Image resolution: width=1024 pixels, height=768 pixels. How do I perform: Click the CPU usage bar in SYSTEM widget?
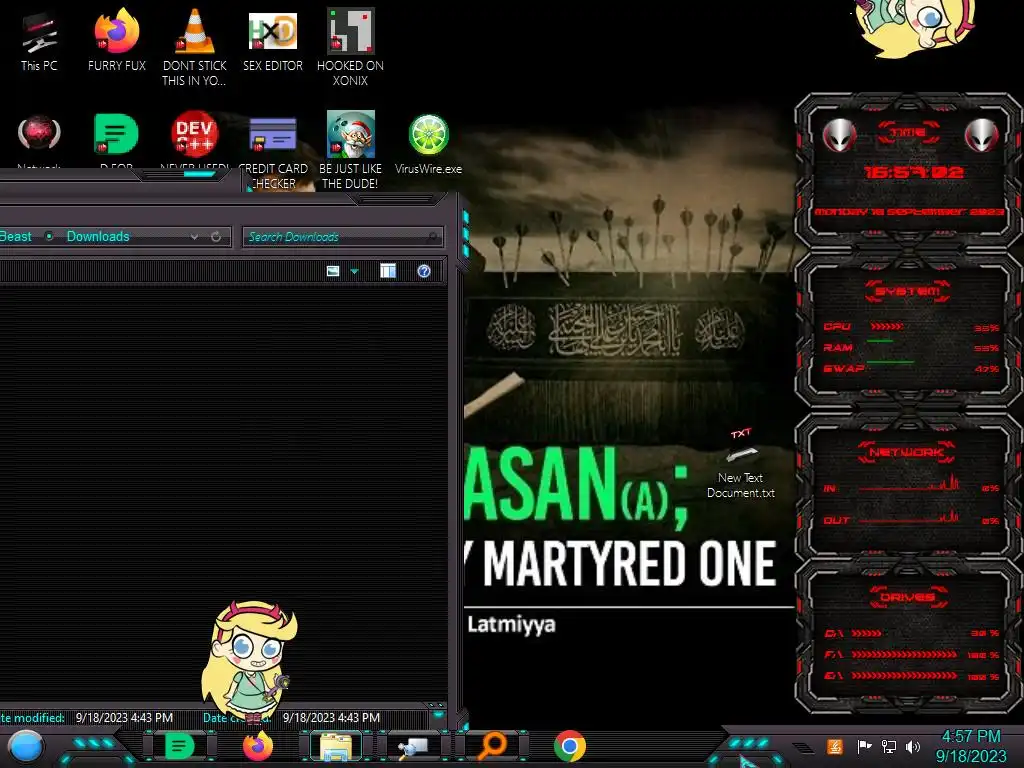tap(887, 326)
